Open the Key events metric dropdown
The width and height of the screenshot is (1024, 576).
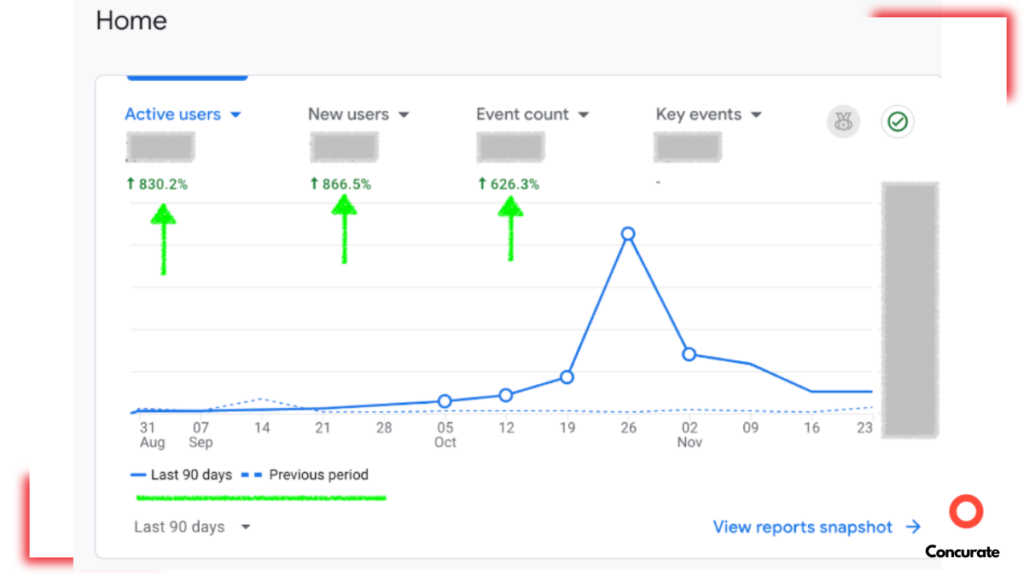click(x=757, y=114)
